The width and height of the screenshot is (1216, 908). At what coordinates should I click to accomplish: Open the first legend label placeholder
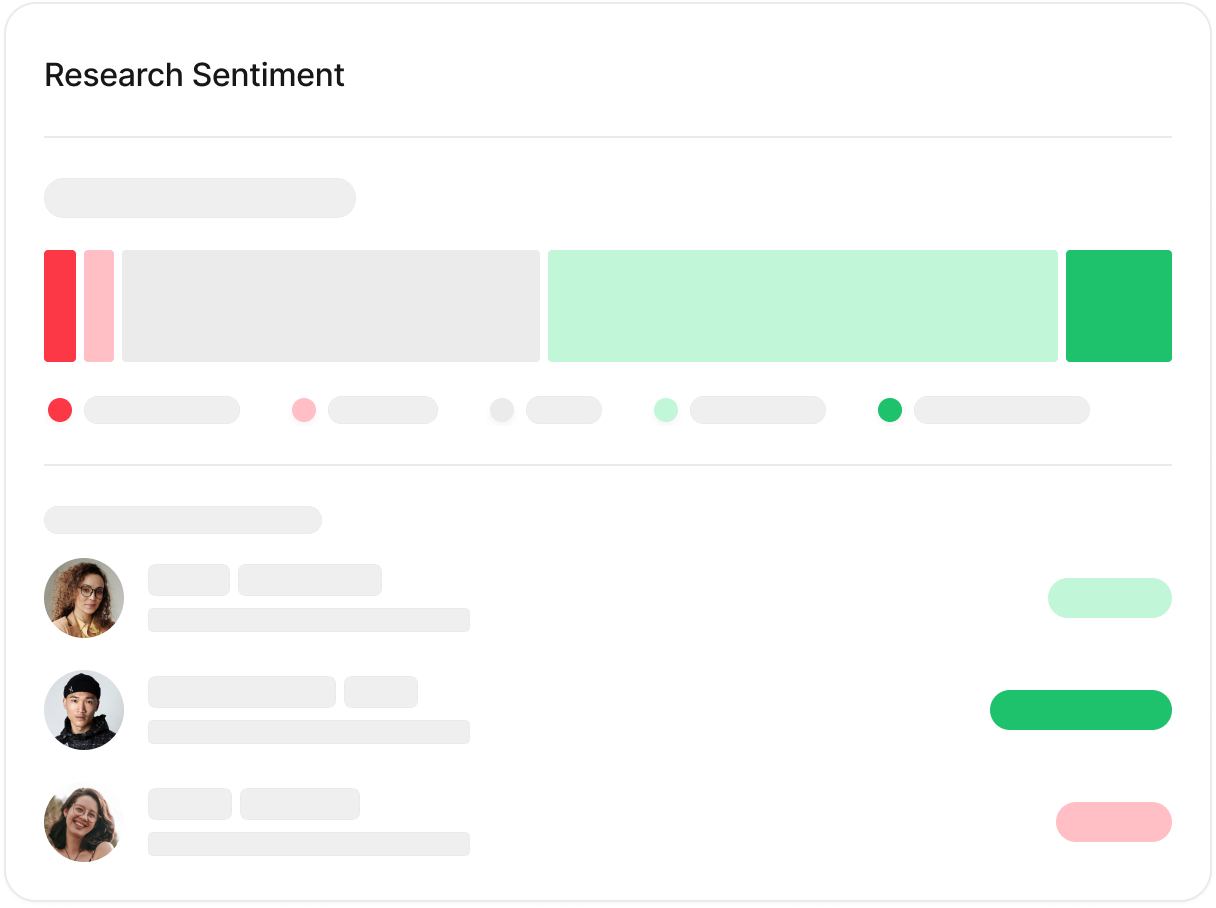(x=161, y=410)
